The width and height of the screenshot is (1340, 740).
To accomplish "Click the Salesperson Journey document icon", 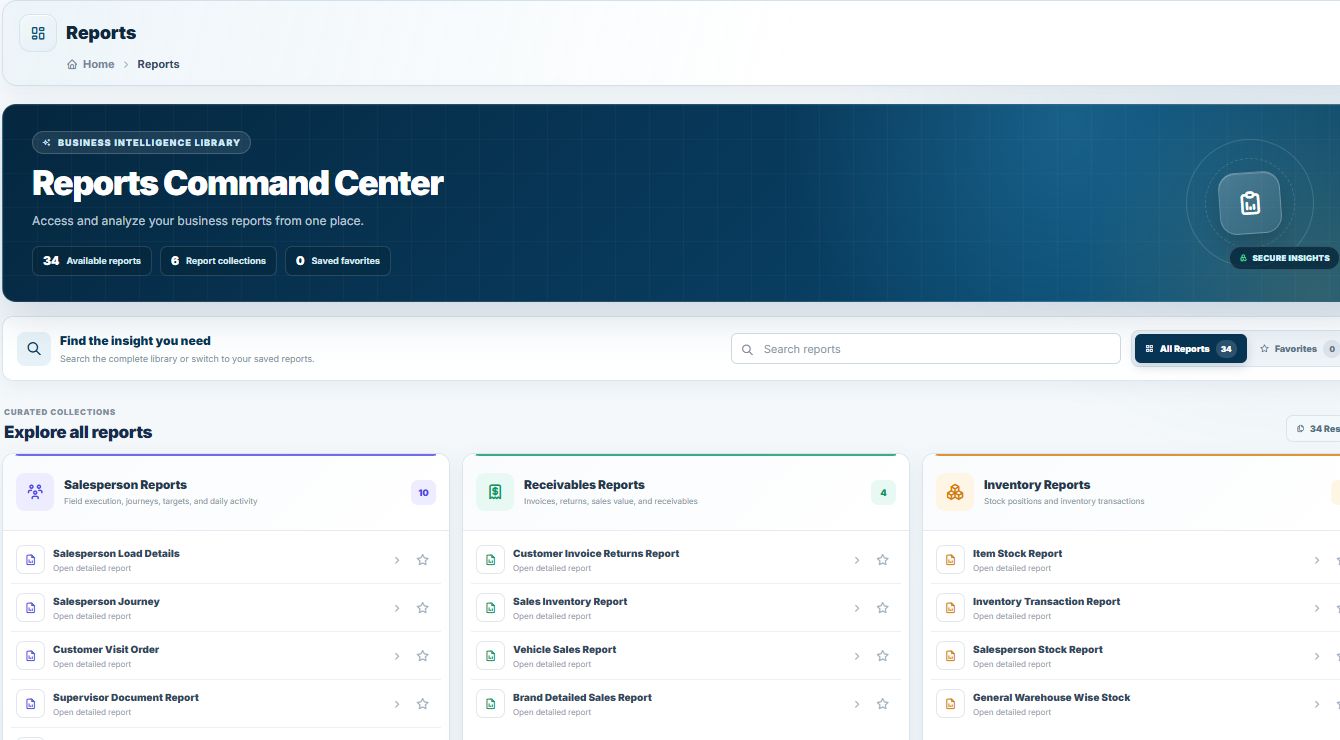I will pos(30,608).
